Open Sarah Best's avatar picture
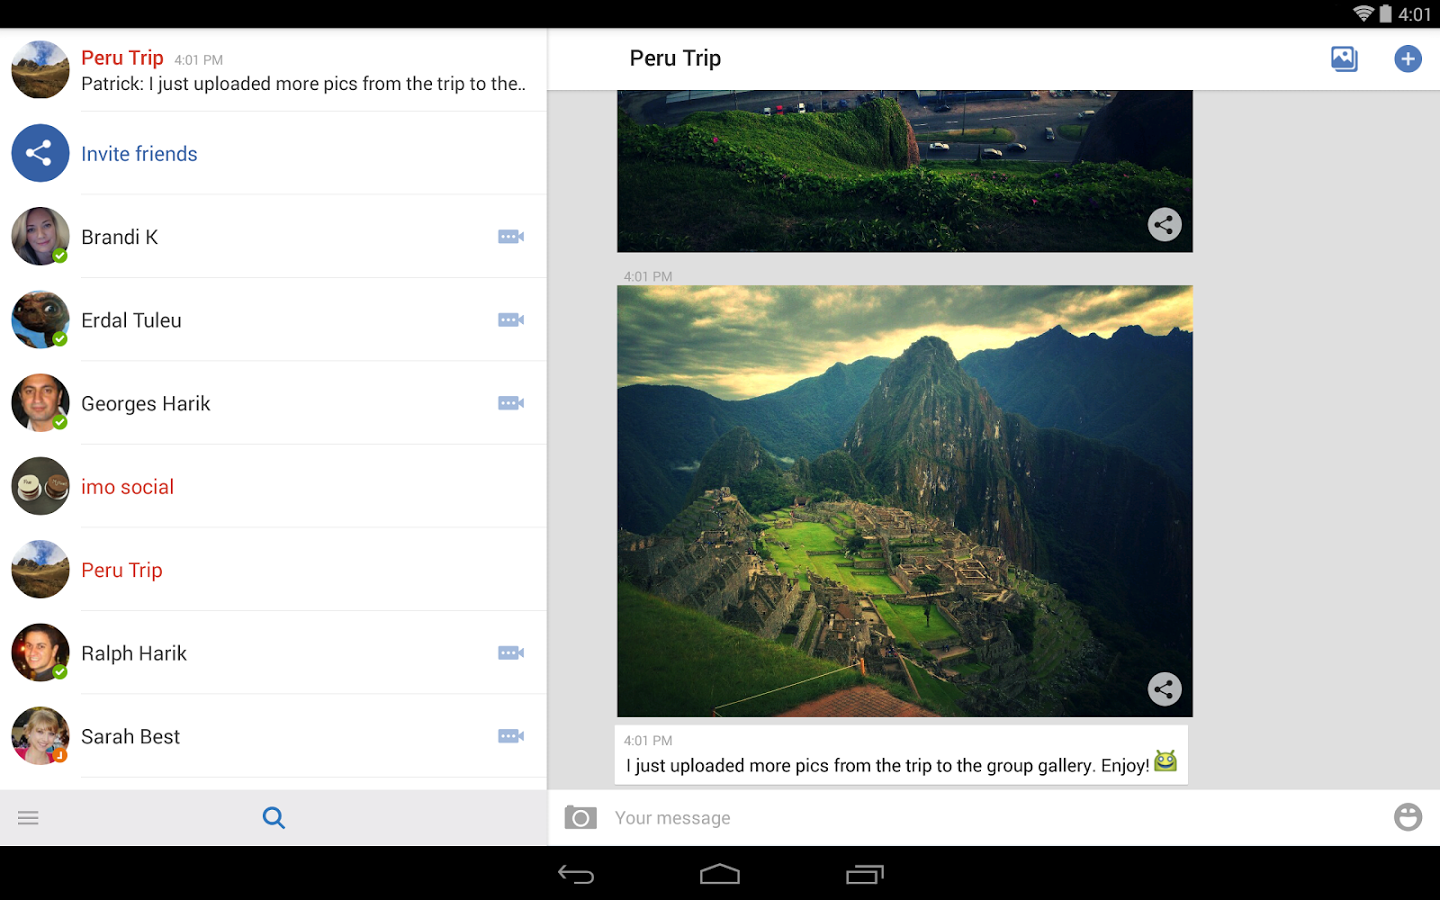This screenshot has height=900, width=1440. [40, 736]
